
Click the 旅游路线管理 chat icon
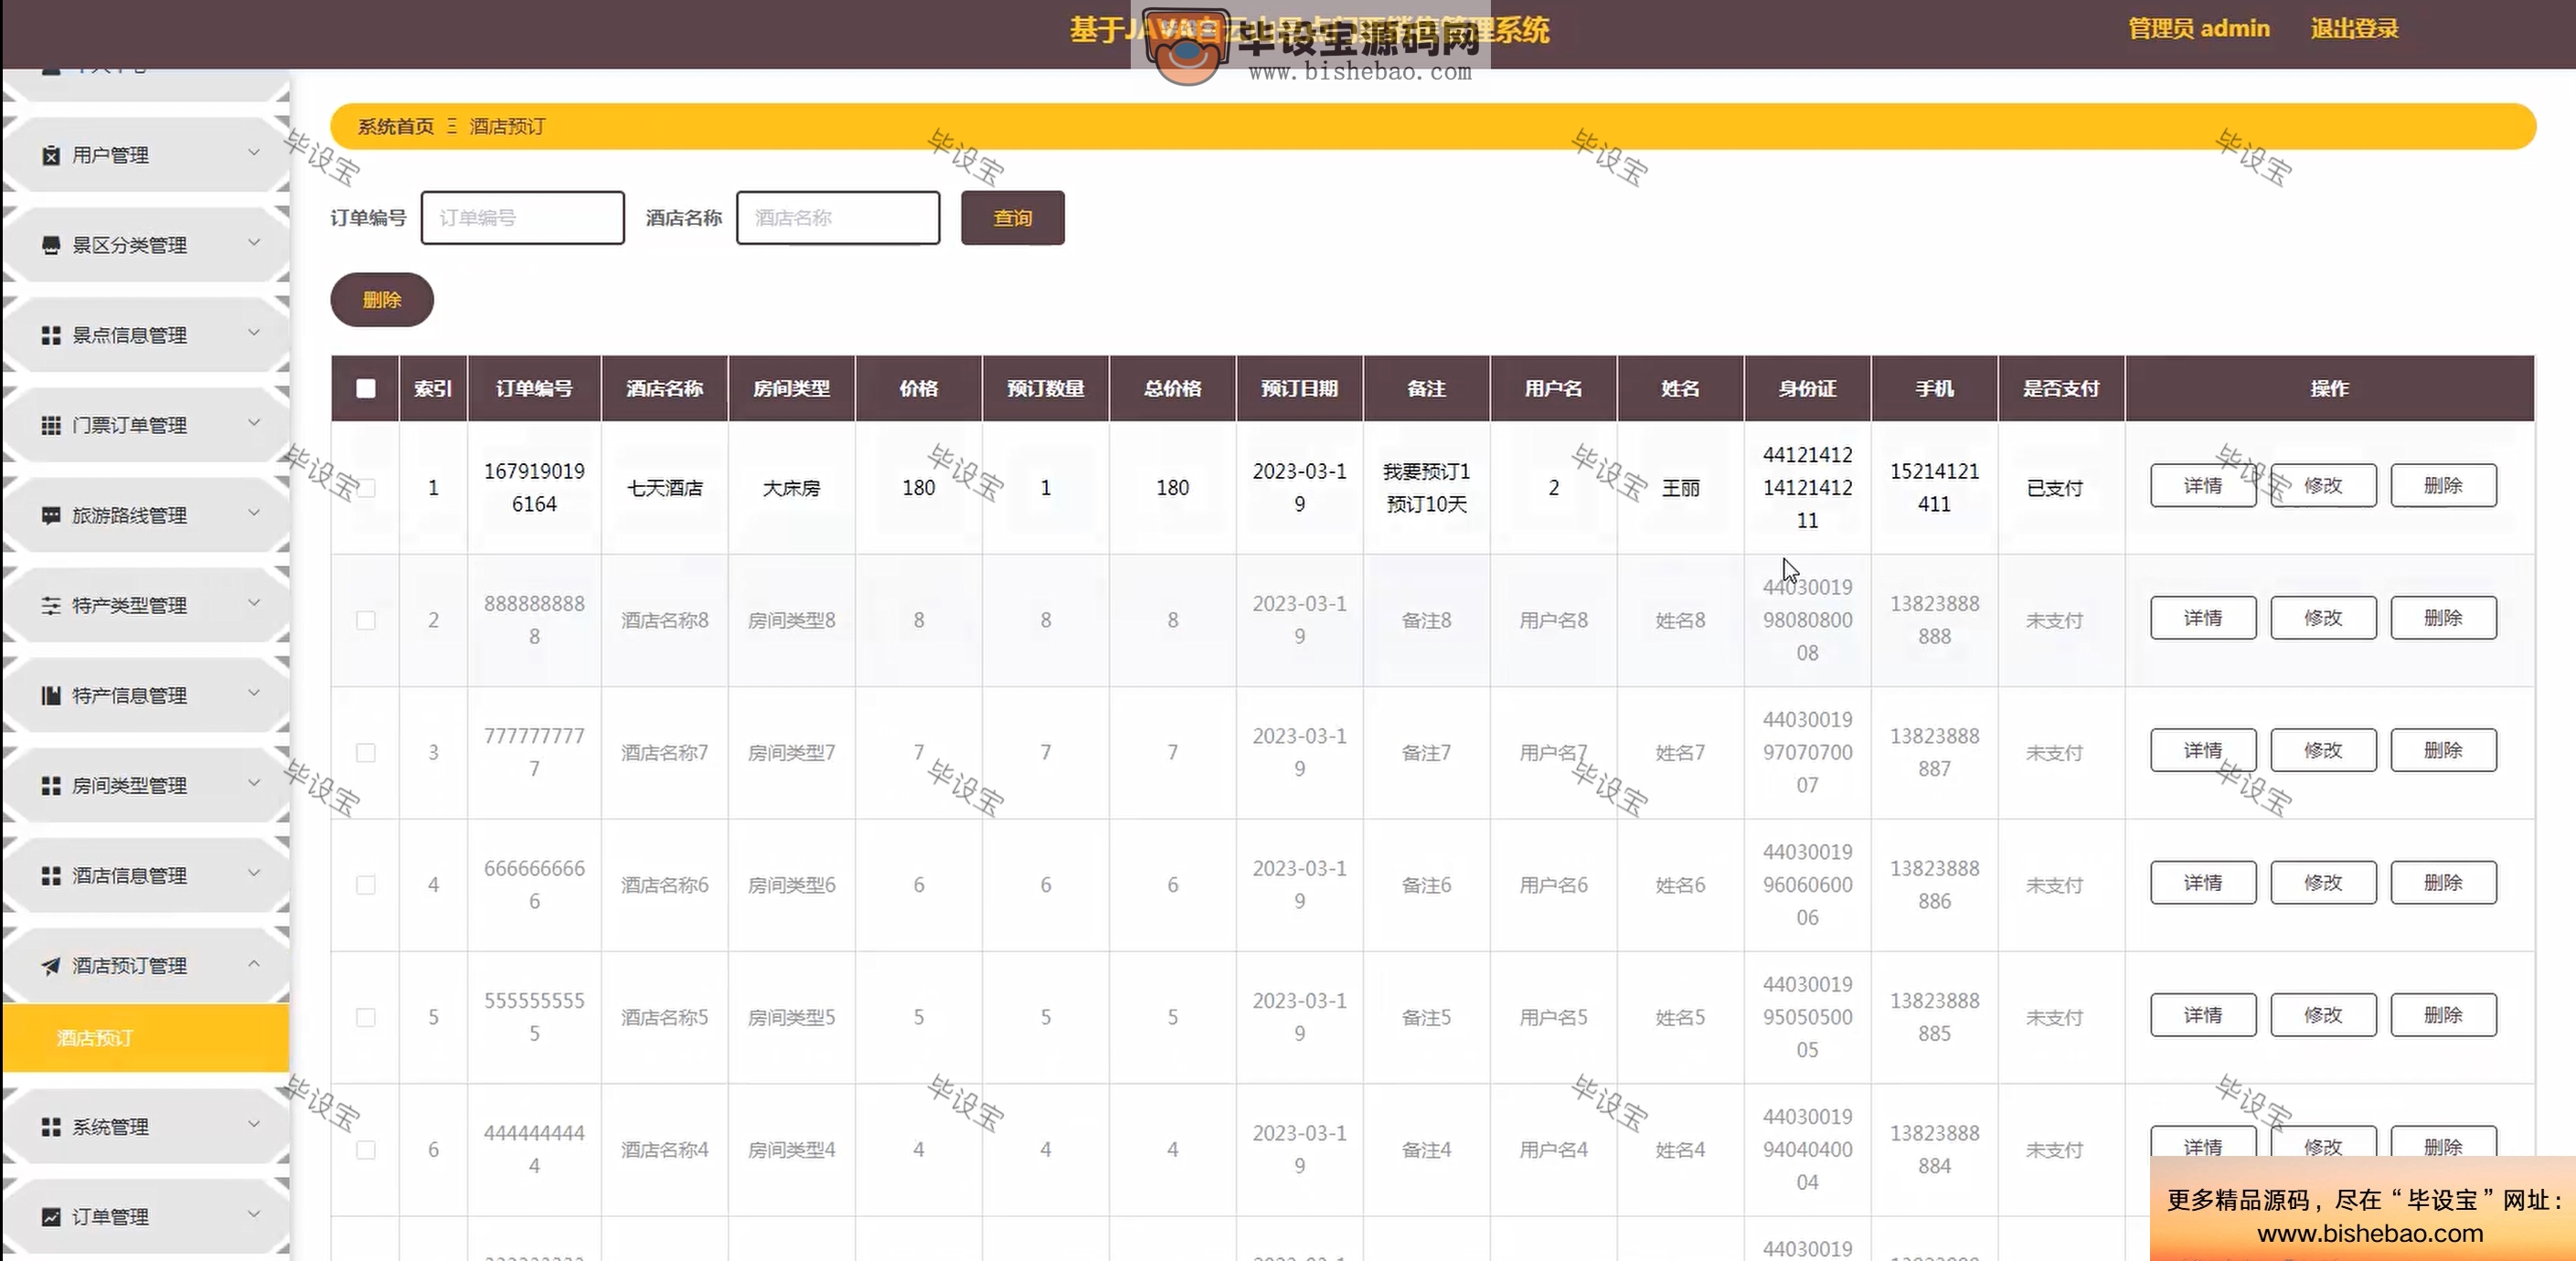[51, 515]
